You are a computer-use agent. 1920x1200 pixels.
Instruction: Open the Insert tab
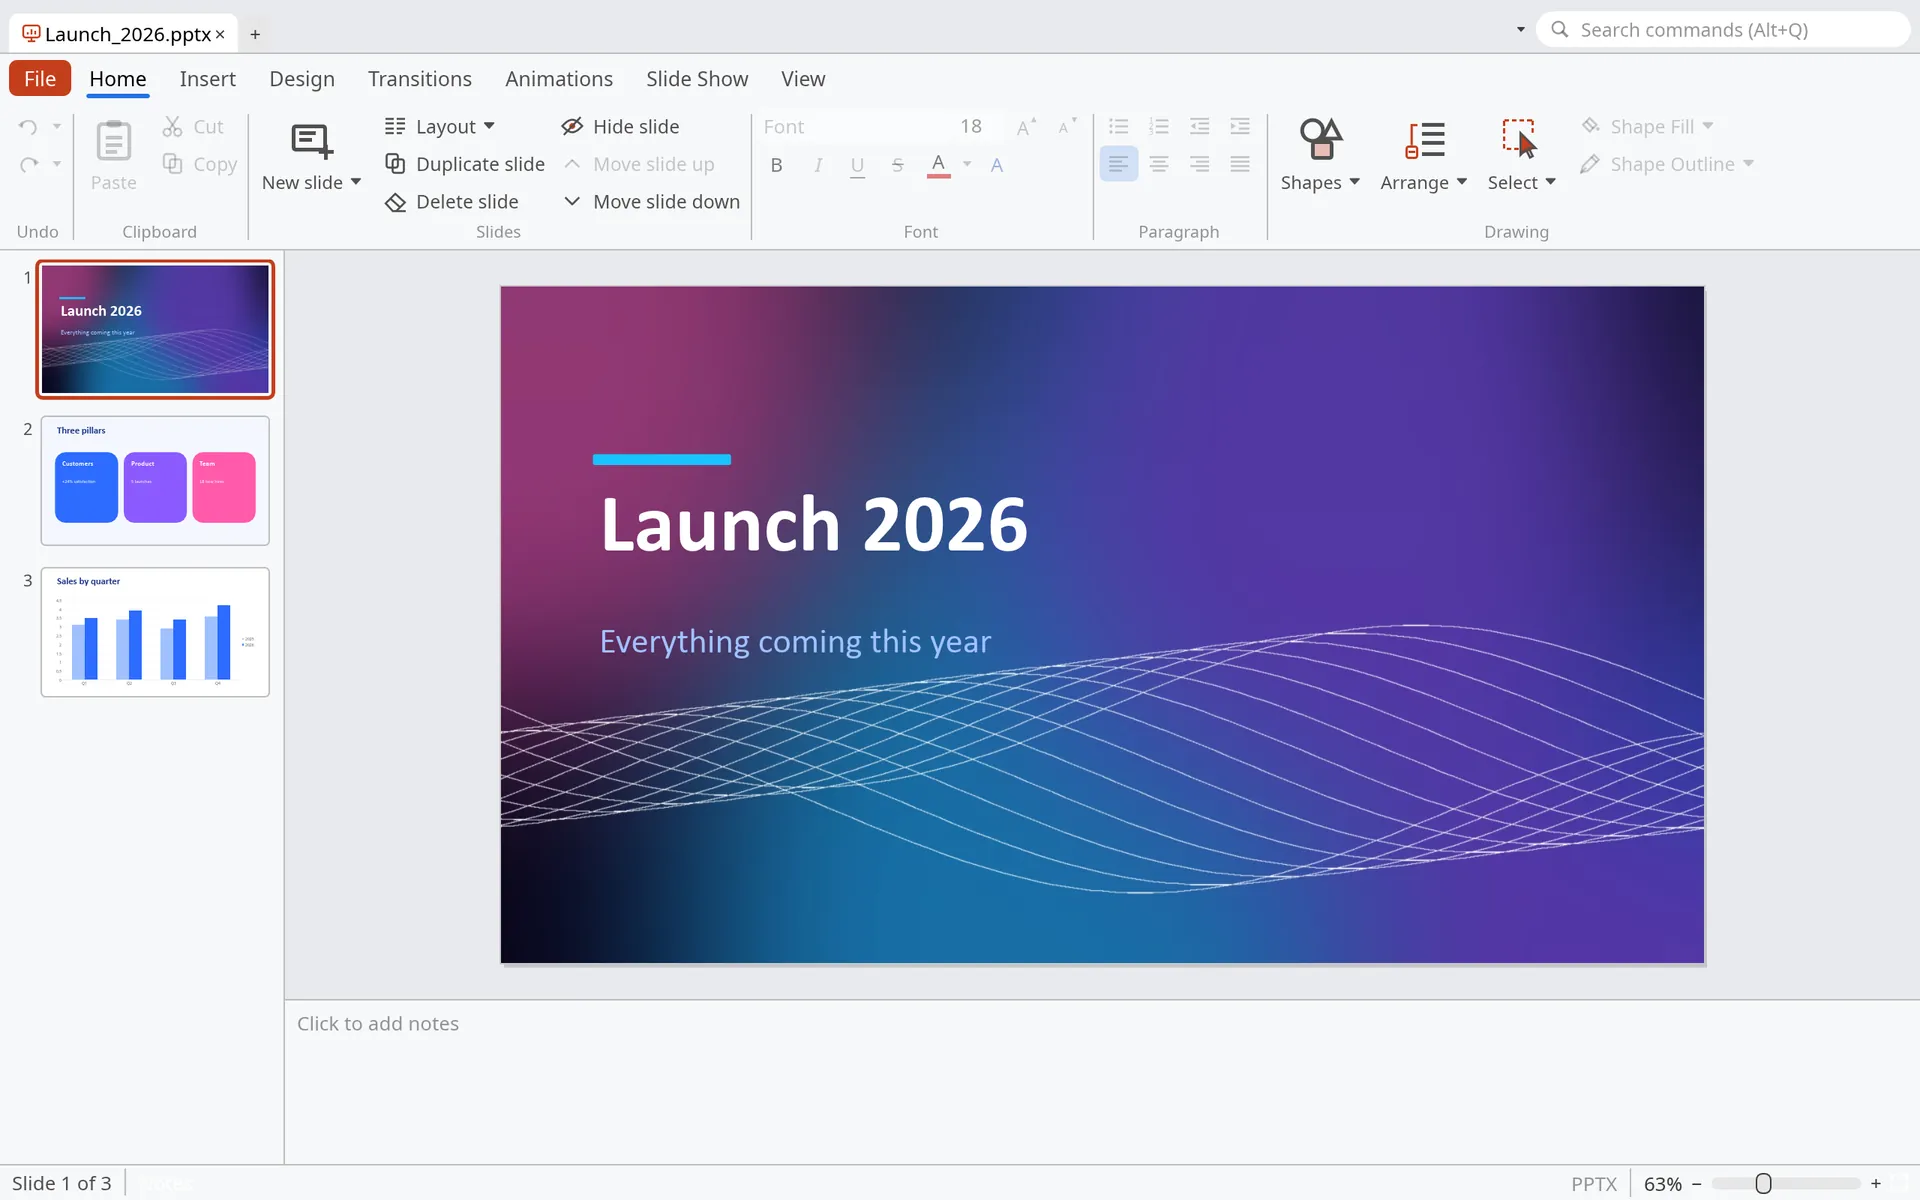click(x=207, y=79)
